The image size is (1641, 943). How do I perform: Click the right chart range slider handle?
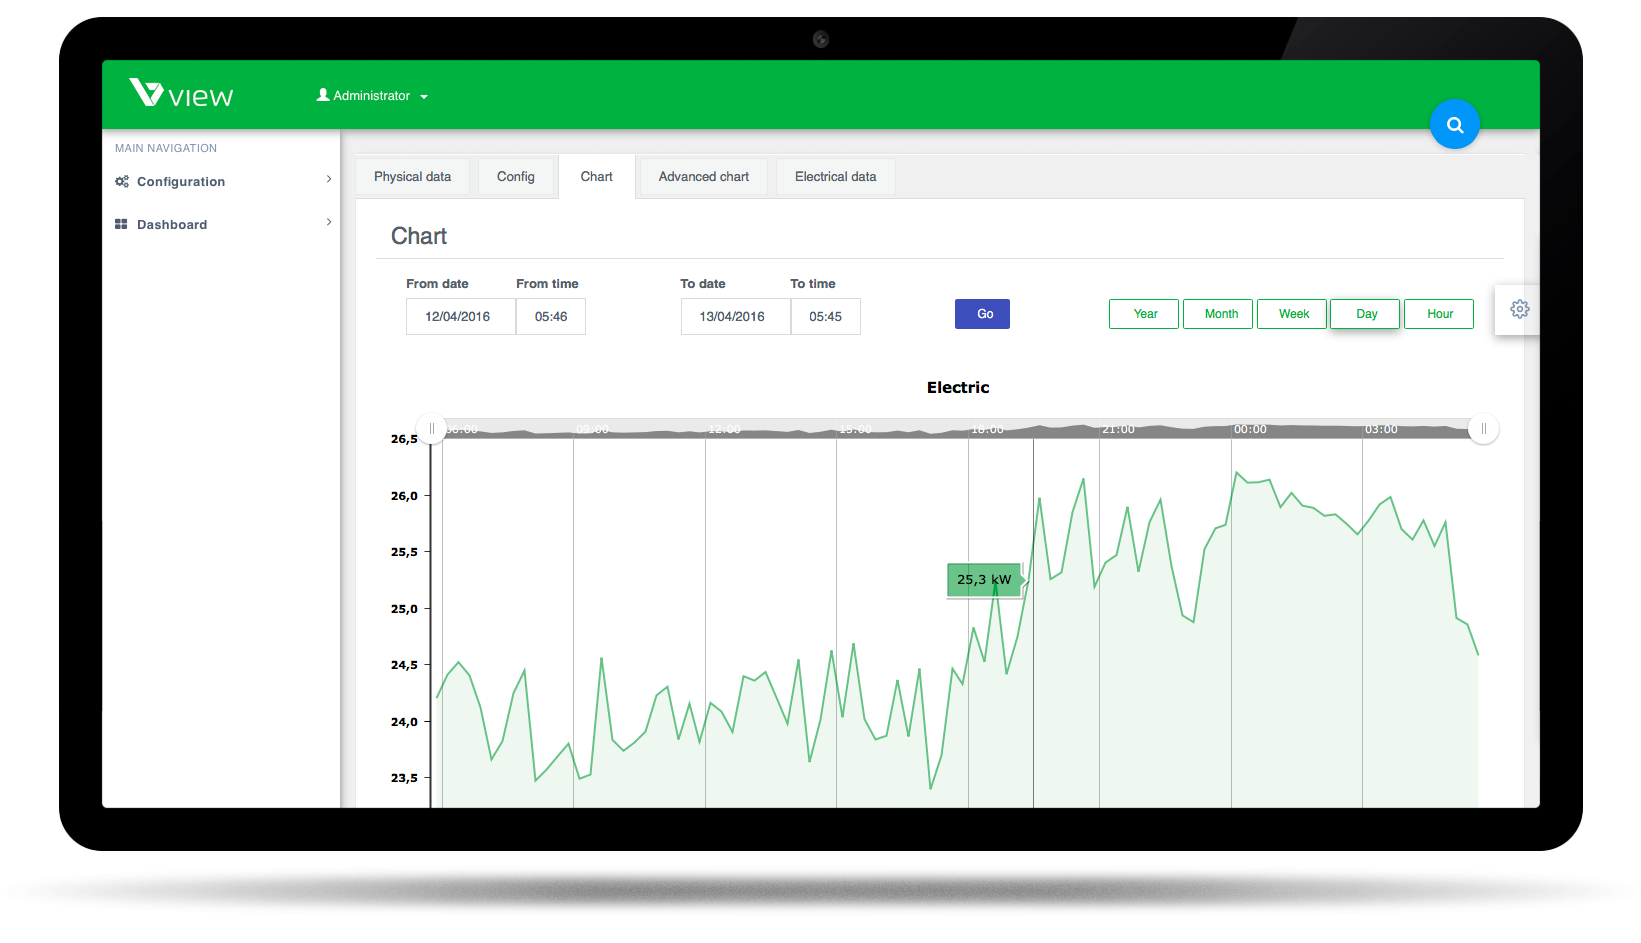point(1483,429)
